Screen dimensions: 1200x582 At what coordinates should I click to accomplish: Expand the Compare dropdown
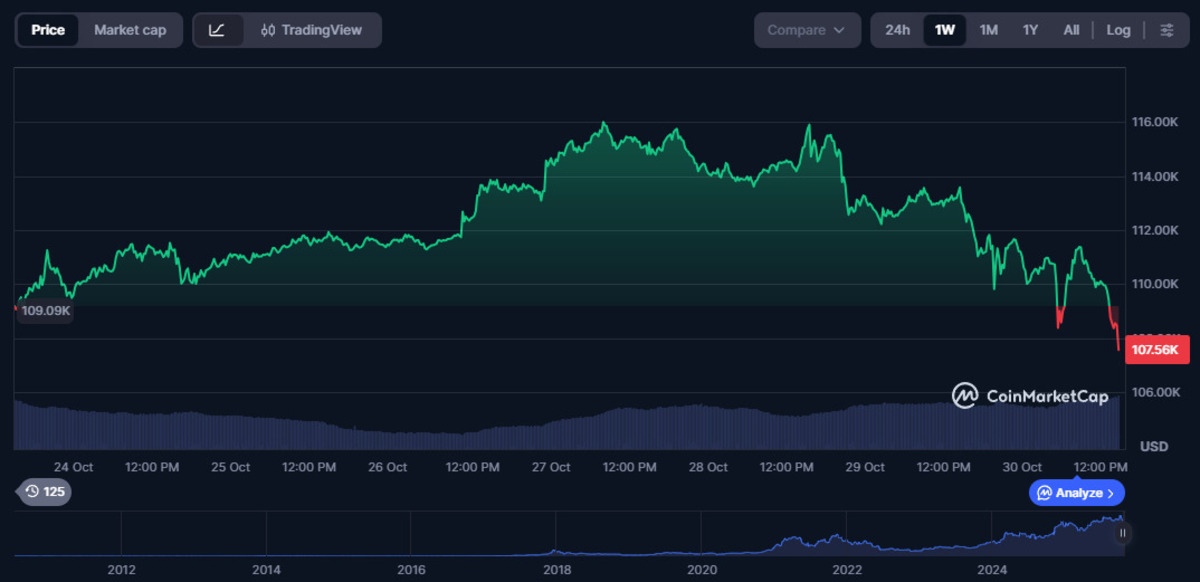tap(806, 30)
